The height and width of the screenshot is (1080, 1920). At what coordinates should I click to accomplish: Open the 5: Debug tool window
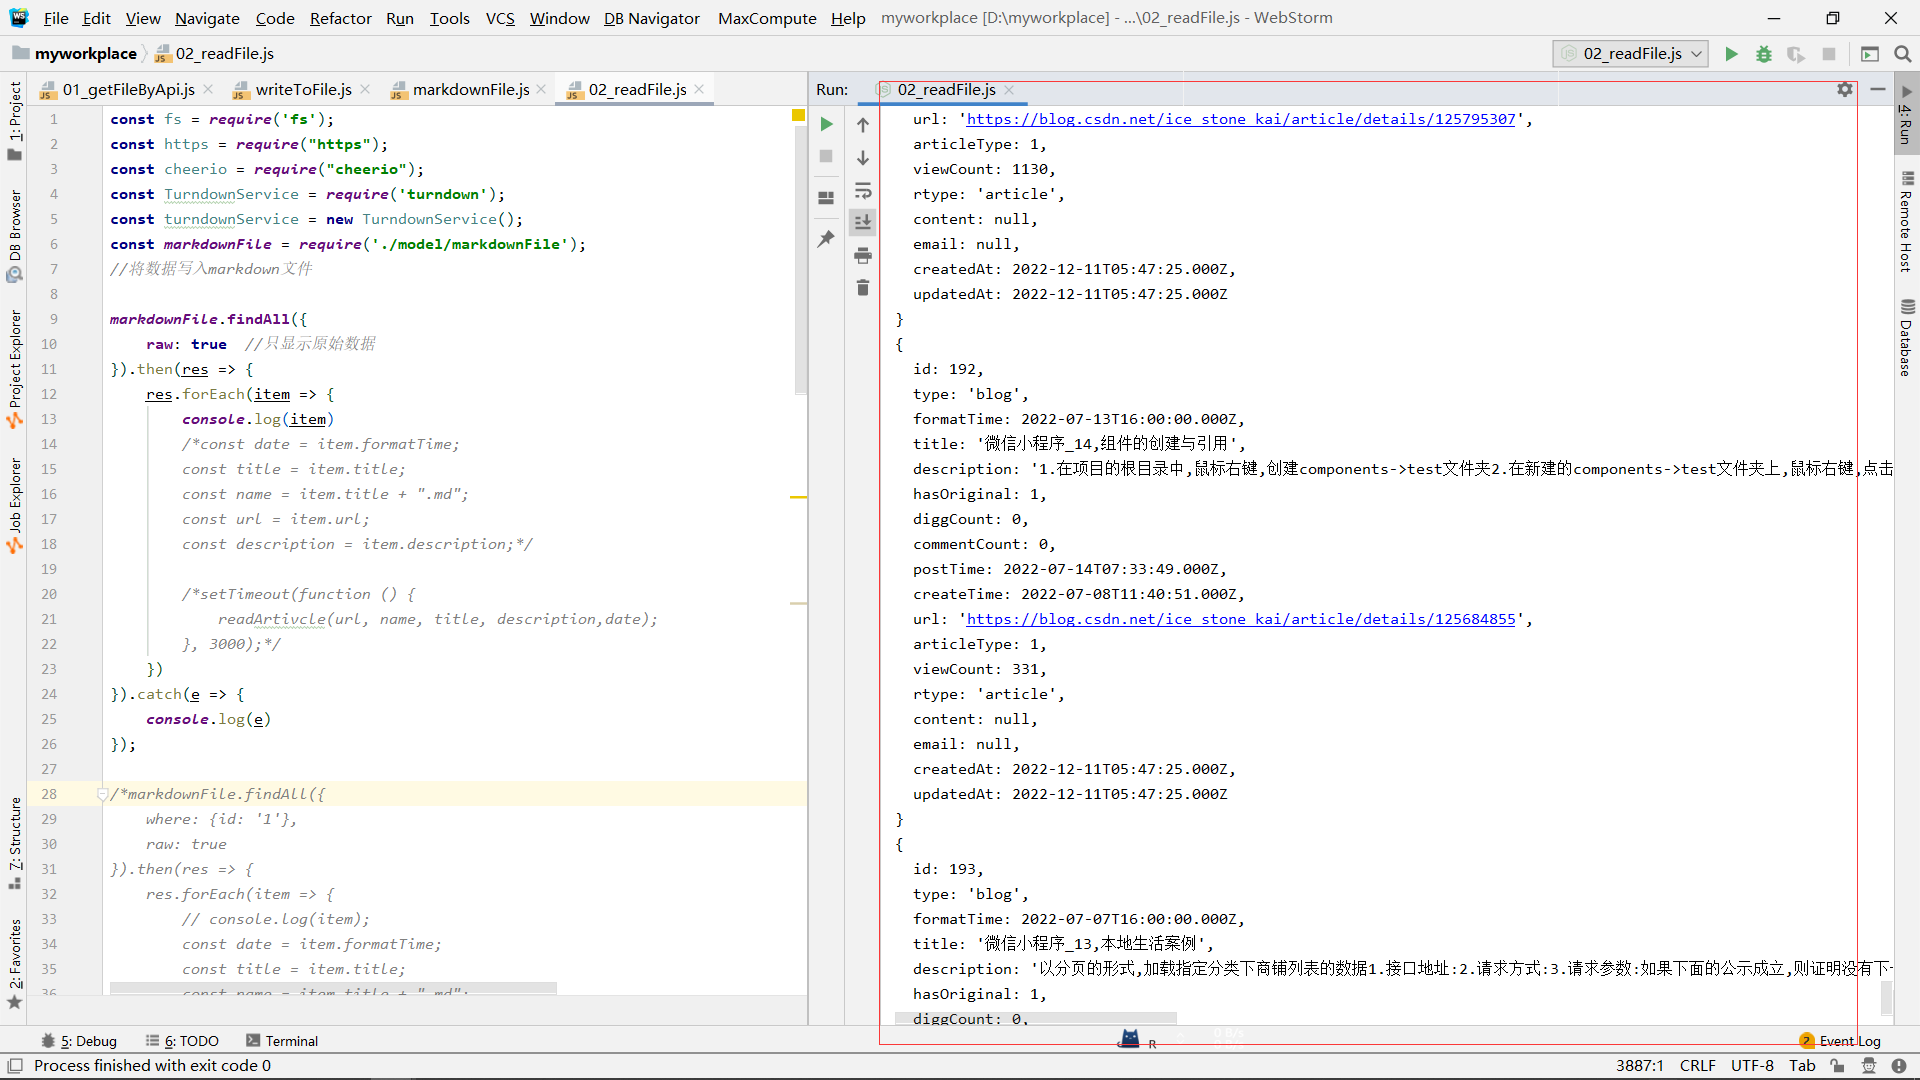coord(80,1041)
